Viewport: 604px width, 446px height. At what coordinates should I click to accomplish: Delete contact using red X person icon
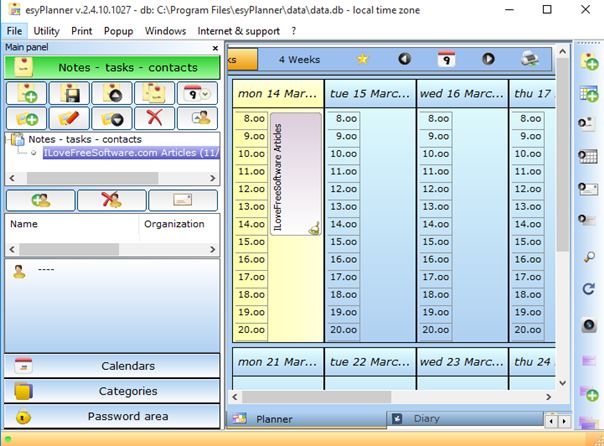pyautogui.click(x=112, y=199)
